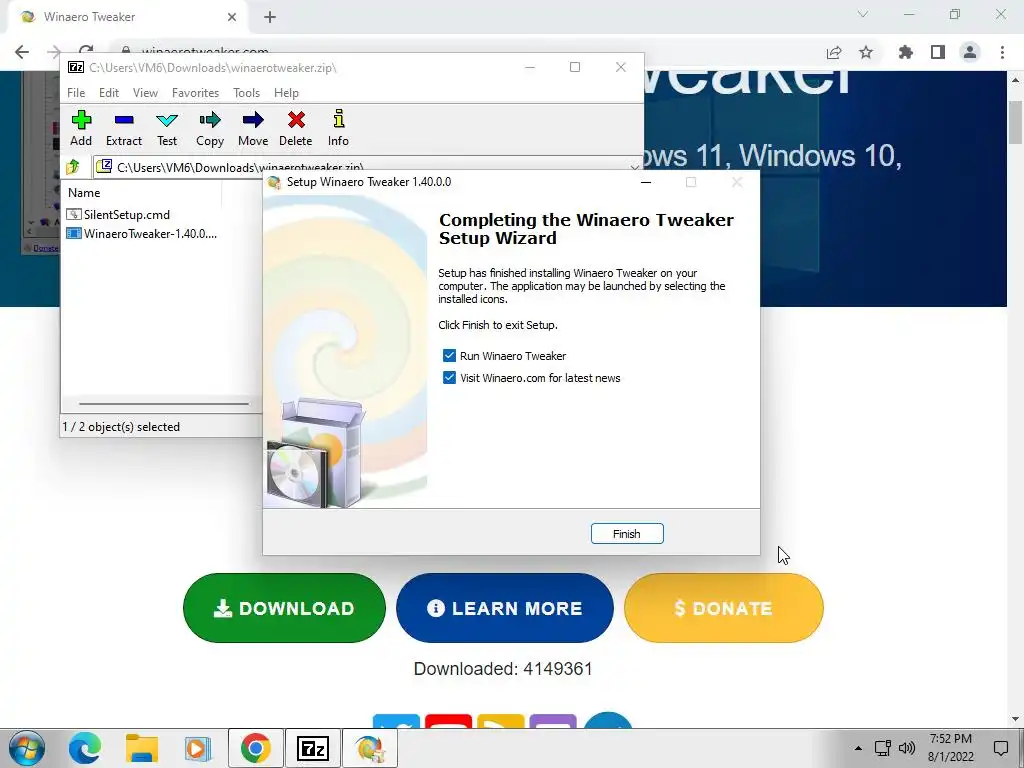This screenshot has width=1024, height=768.
Task: Open File Explorer from taskbar
Action: pos(142,748)
